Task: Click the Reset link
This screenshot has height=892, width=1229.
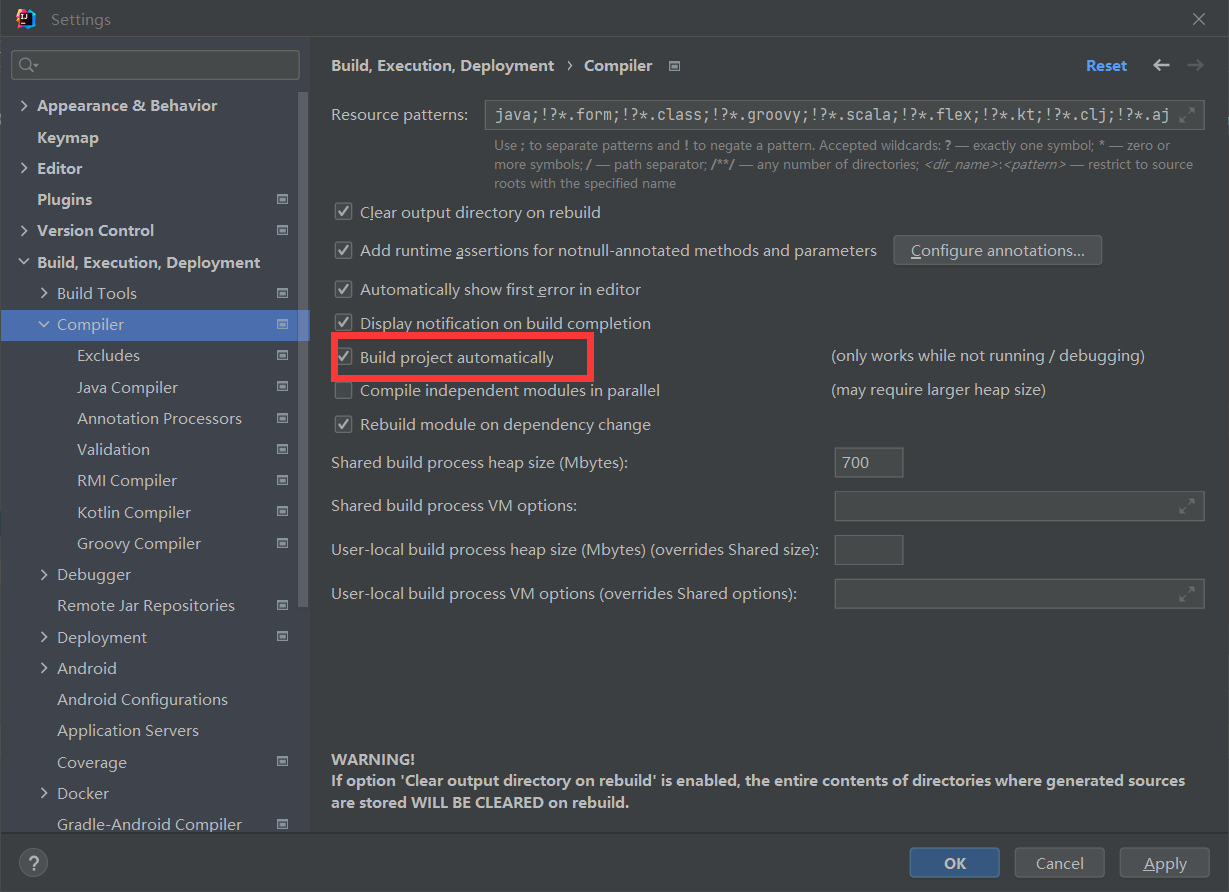Action: [x=1106, y=66]
